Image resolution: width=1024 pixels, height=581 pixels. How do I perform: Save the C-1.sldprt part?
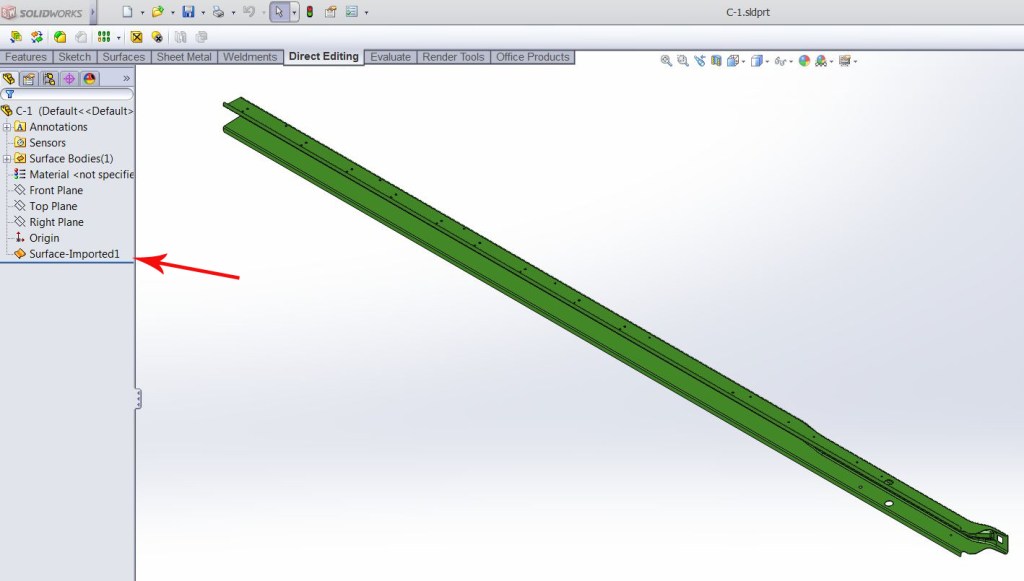click(x=190, y=10)
